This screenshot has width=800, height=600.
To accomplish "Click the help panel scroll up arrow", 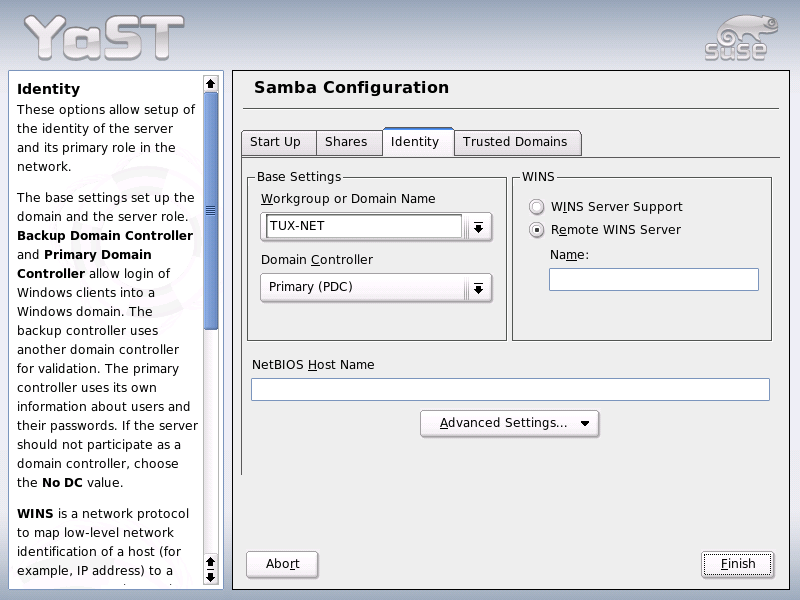I will pos(211,83).
